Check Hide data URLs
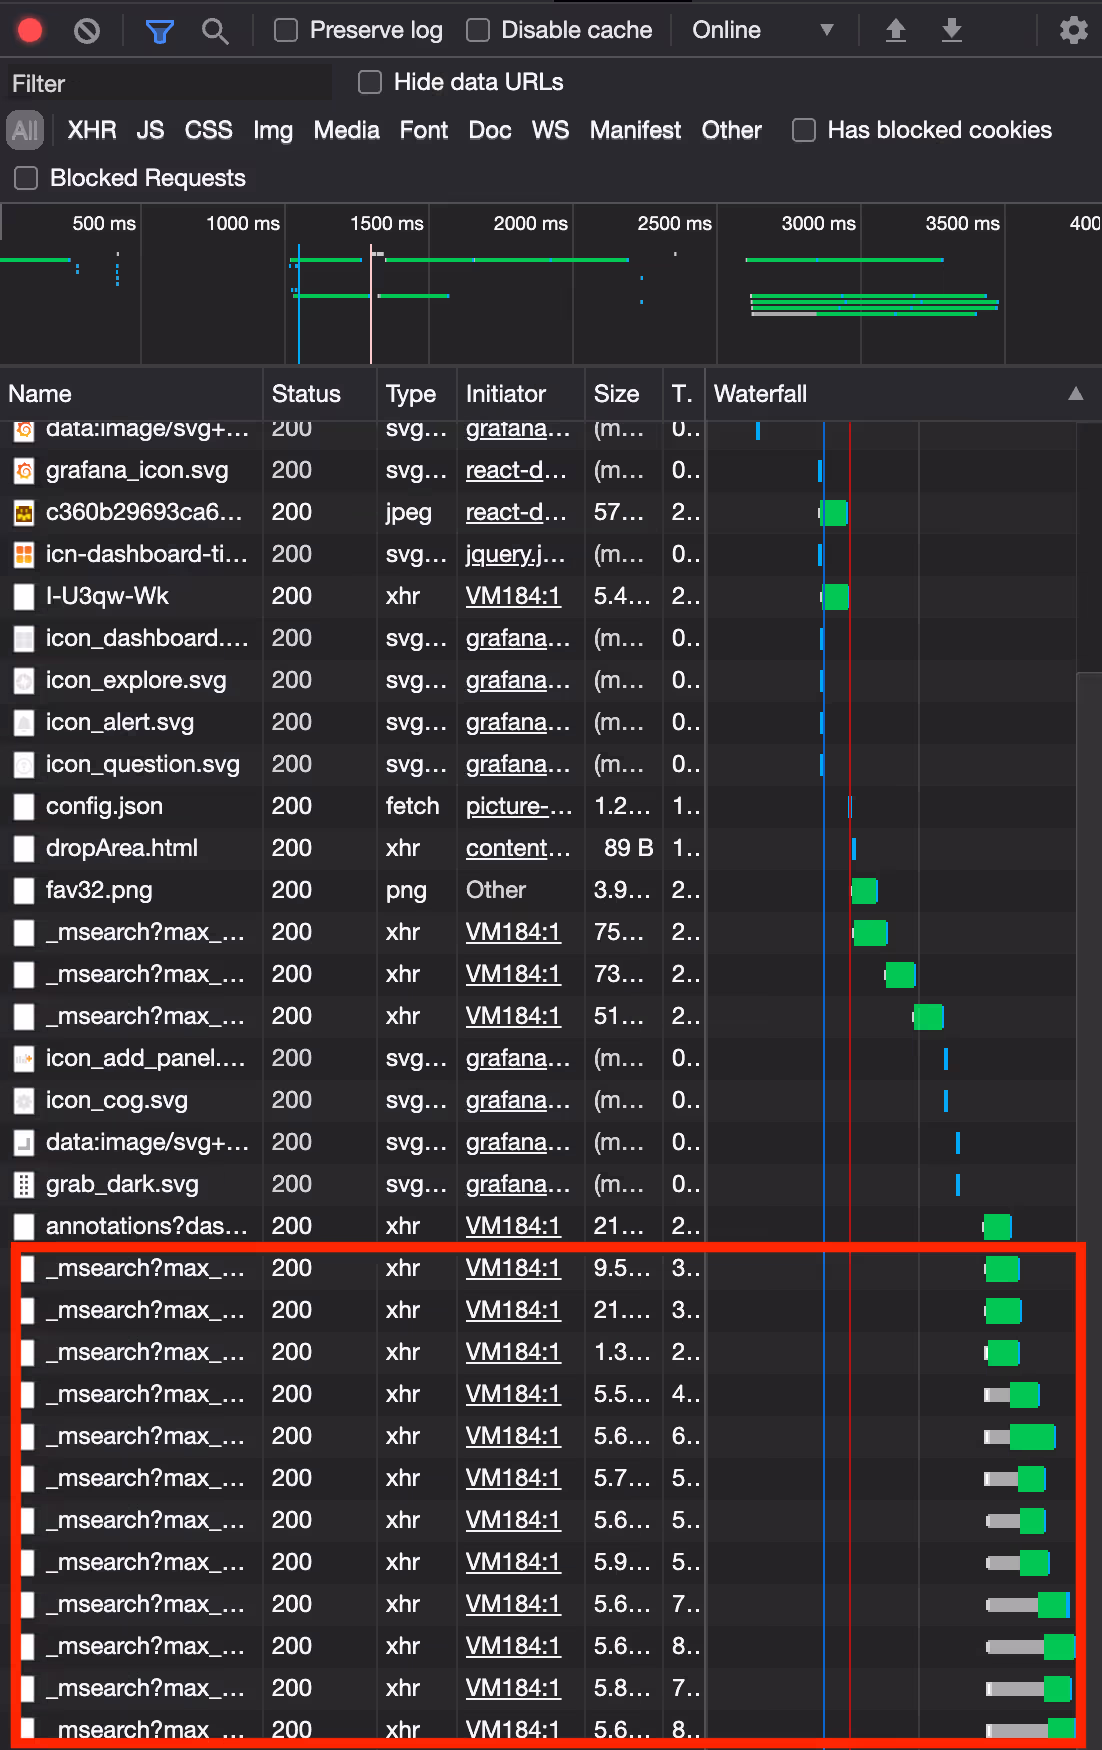The height and width of the screenshot is (1750, 1102). [370, 82]
